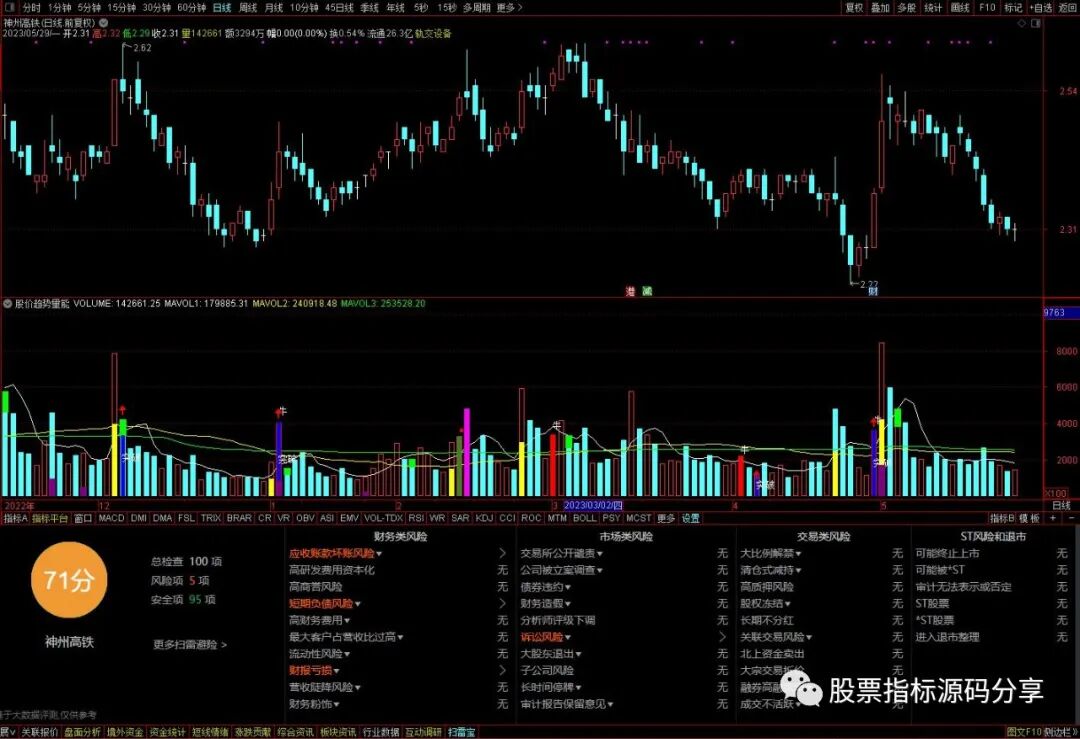Click the diamond icon at chart top right
This screenshot has width=1080, height=739.
(x=1021, y=23)
